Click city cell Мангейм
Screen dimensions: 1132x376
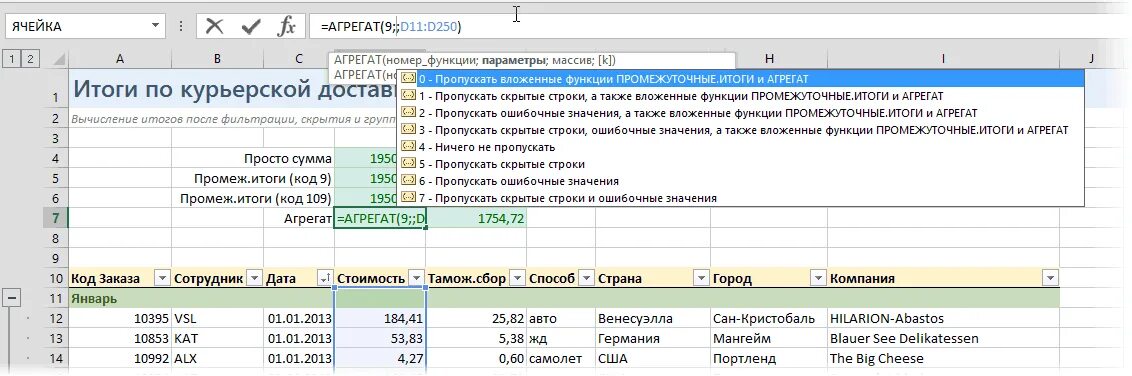pyautogui.click(x=769, y=338)
